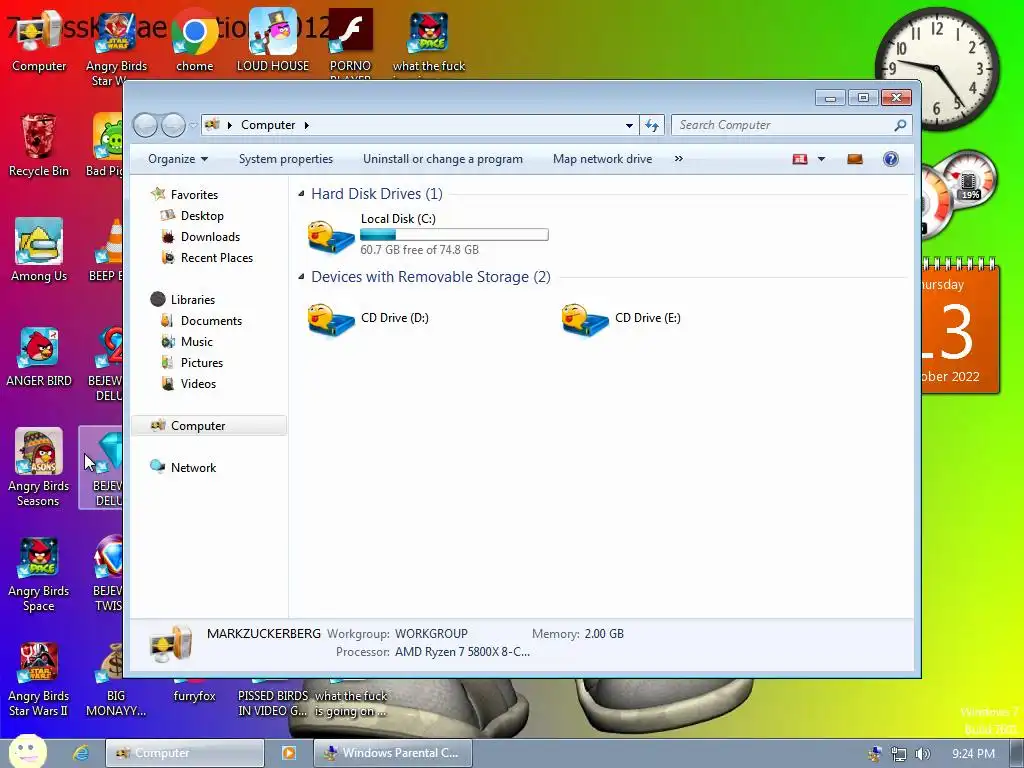Open the BIG MONAYY desktop shortcut
1024x768 pixels.
(116, 679)
